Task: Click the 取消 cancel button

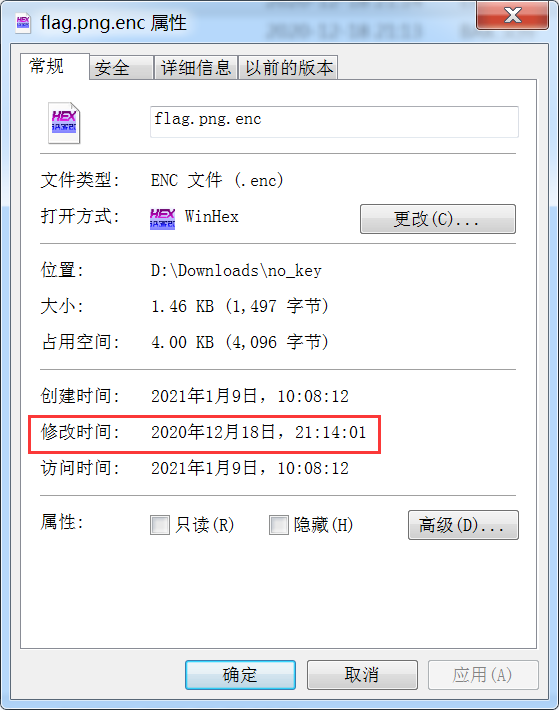Action: coord(362,675)
